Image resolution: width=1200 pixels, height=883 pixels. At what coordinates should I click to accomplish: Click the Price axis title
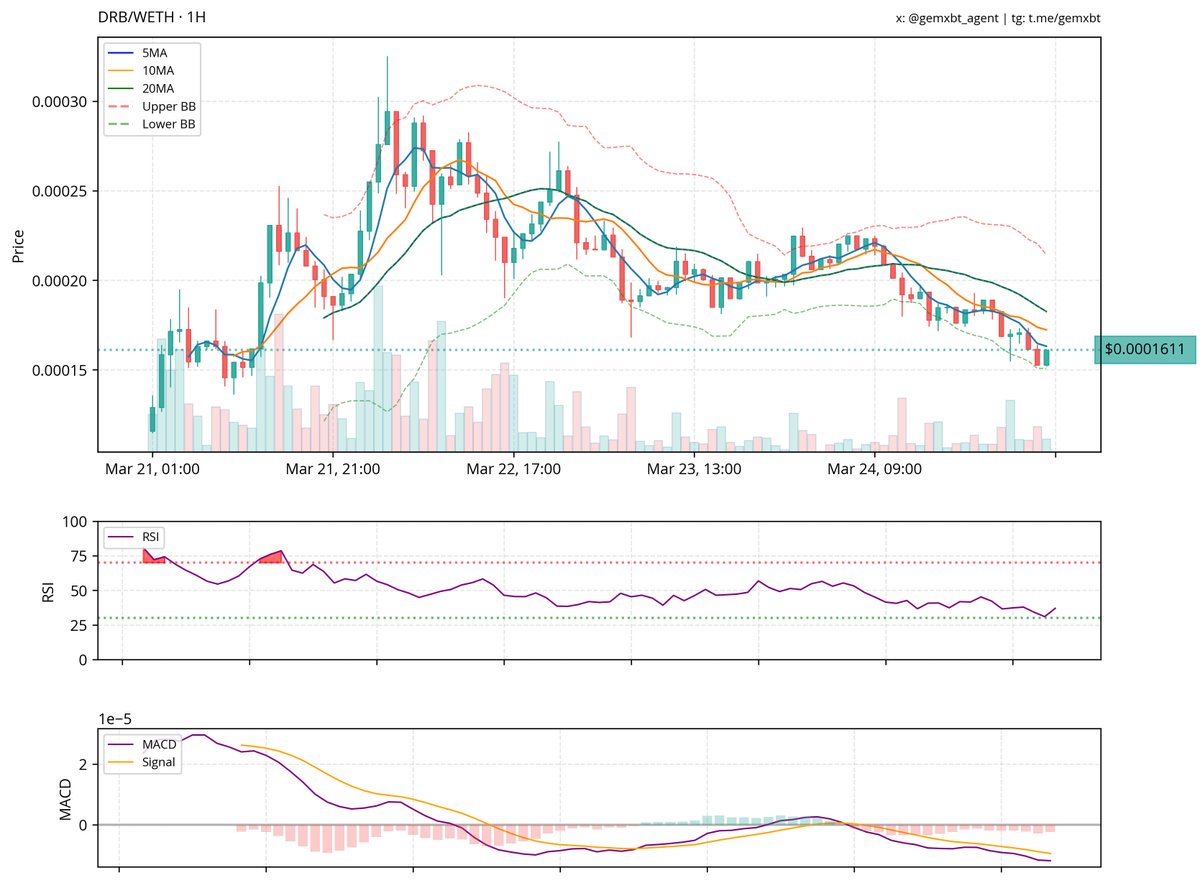pos(18,244)
